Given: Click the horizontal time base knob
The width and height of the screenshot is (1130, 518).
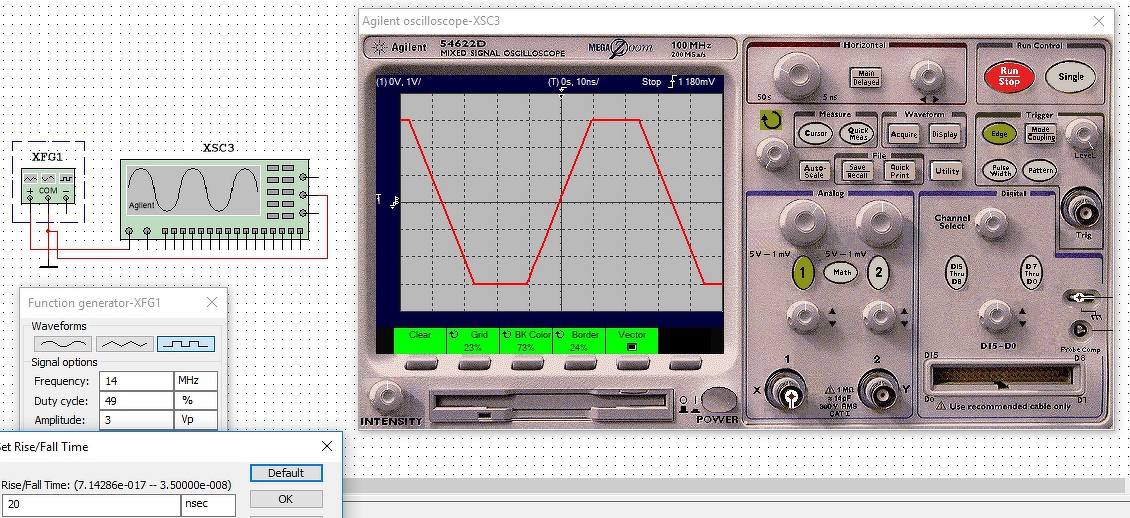Looking at the screenshot, I should click(796, 74).
